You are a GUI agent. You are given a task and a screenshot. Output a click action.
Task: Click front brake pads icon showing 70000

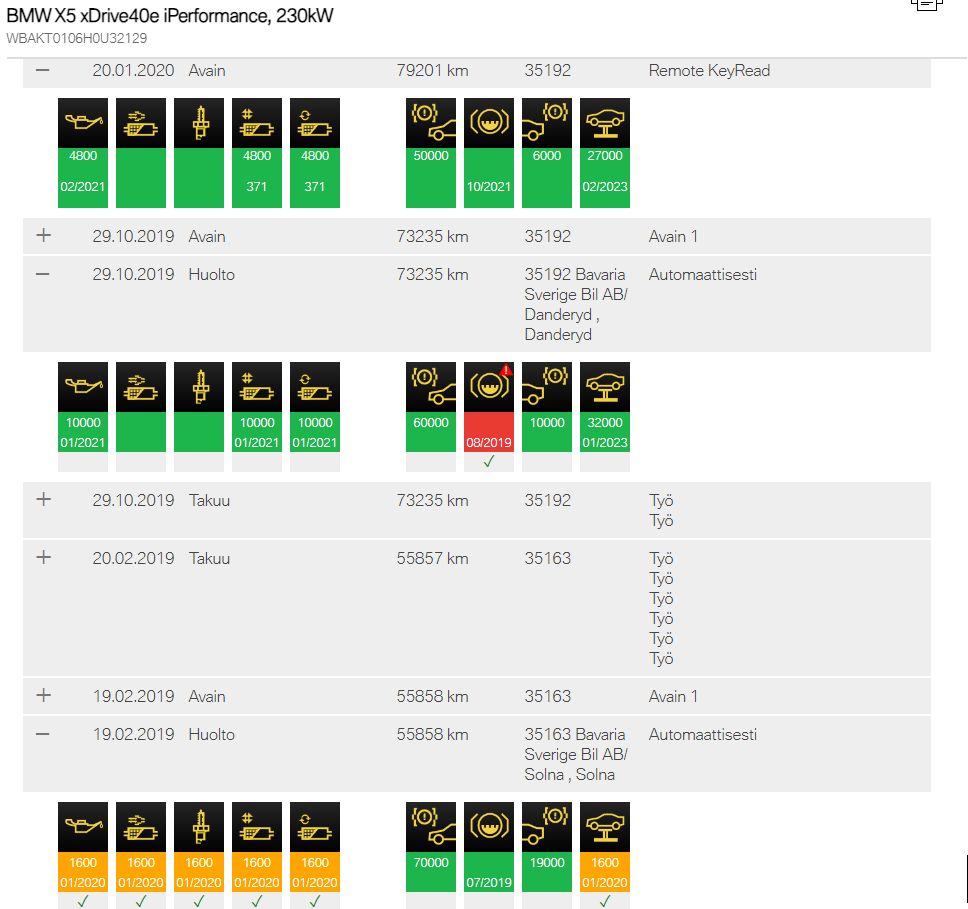(x=431, y=827)
